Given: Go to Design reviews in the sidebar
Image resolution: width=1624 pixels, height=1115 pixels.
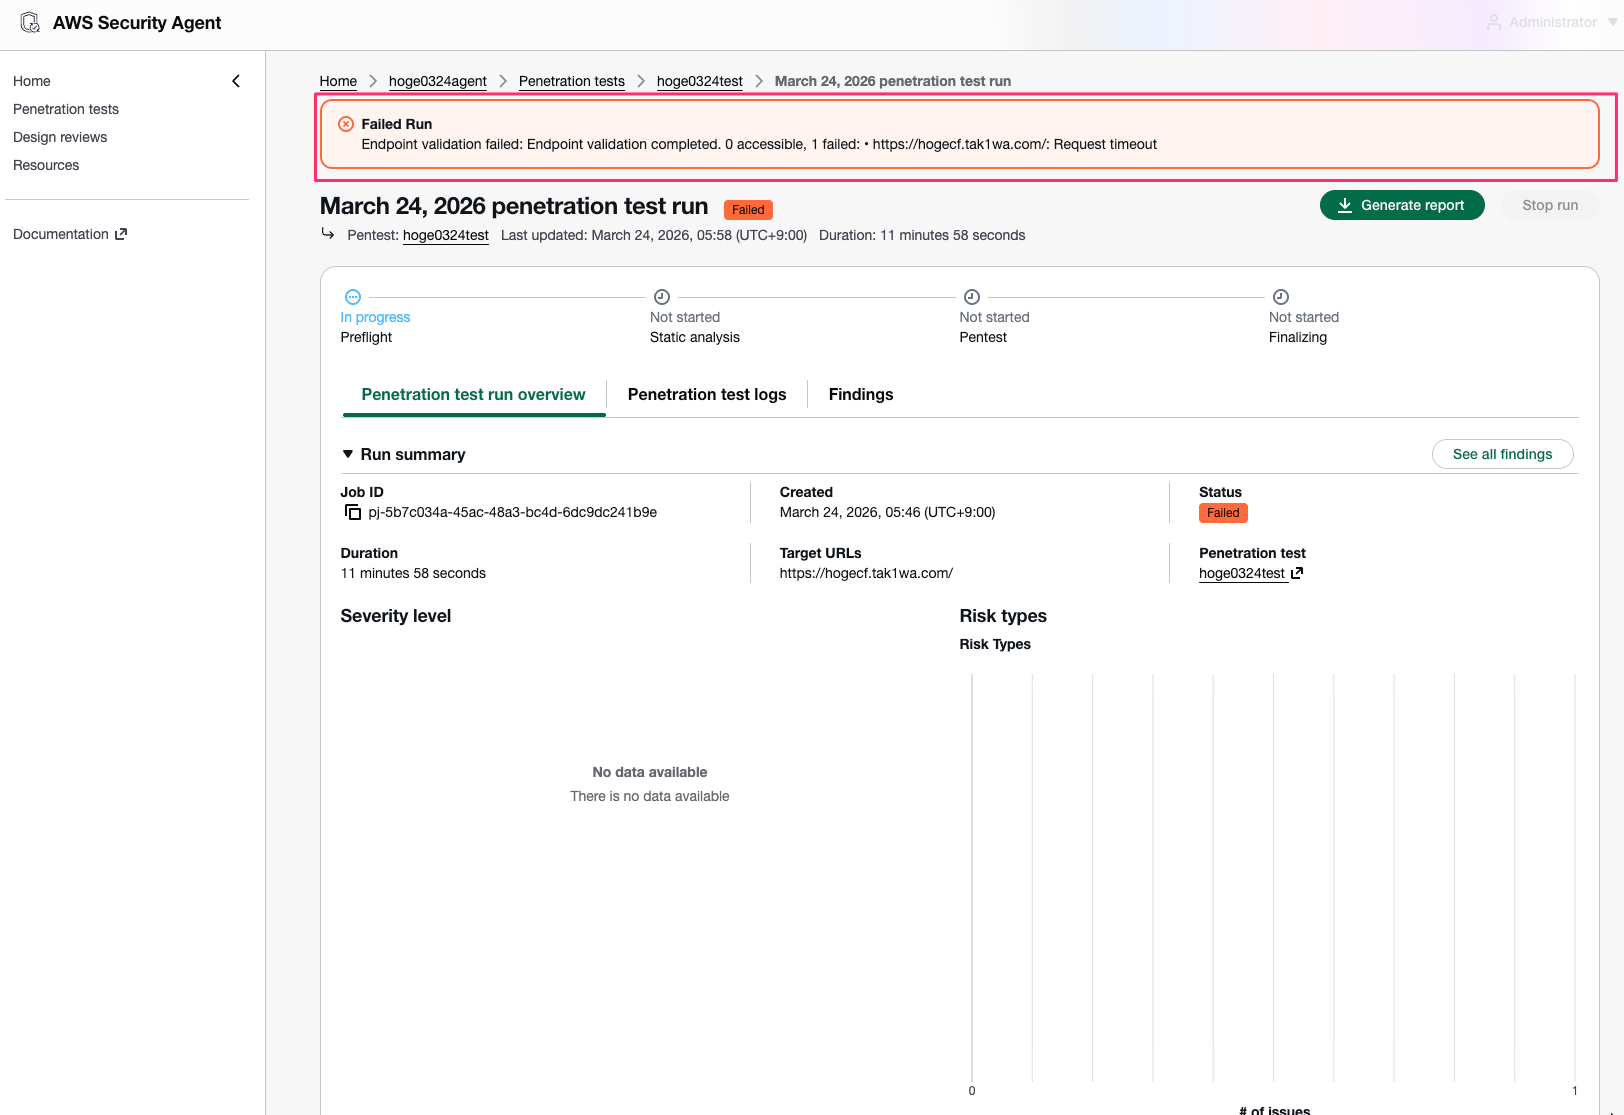Looking at the screenshot, I should (60, 137).
